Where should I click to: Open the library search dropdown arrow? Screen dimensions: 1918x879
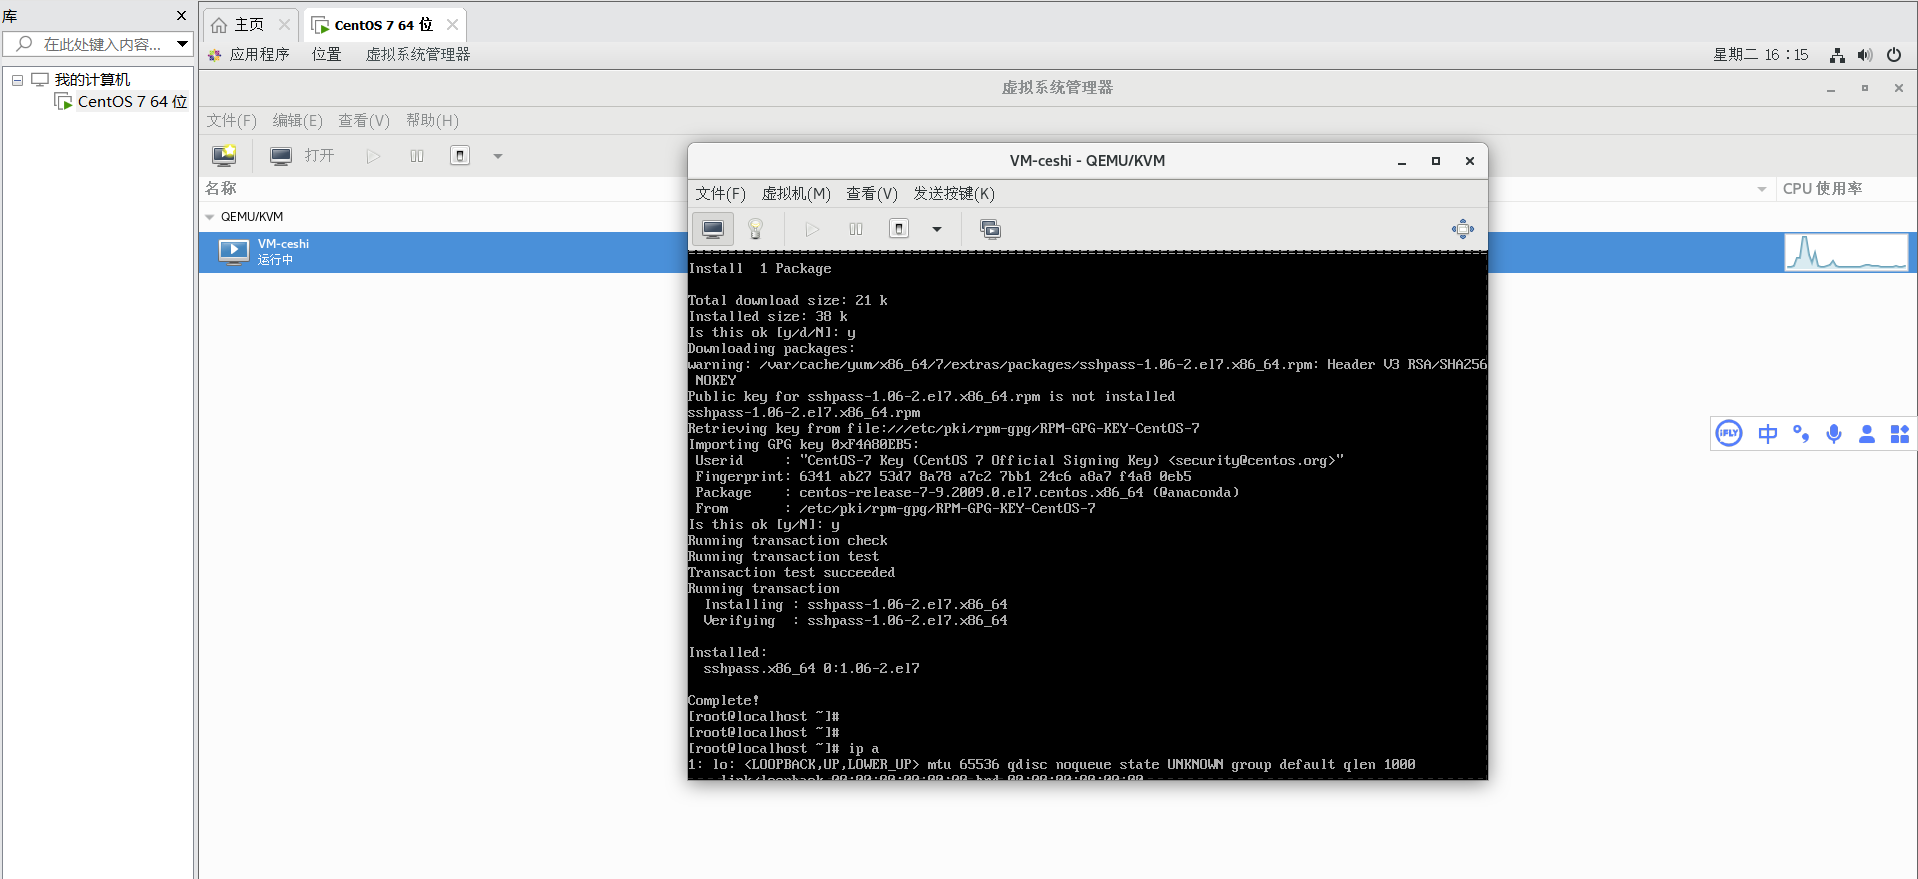(x=182, y=44)
